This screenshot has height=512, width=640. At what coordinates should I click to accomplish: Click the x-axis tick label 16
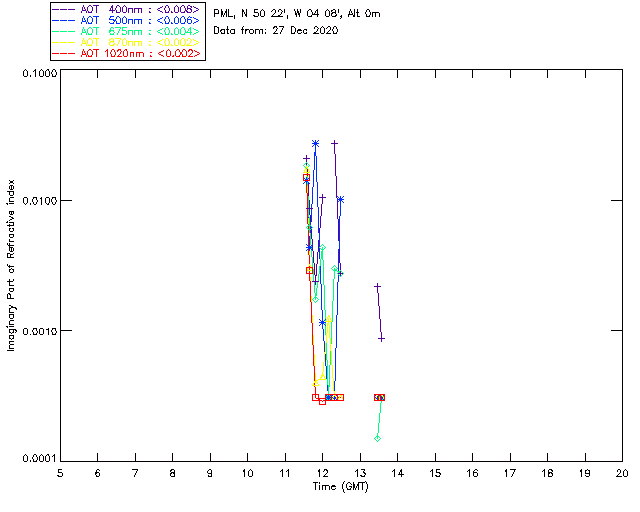(472, 473)
